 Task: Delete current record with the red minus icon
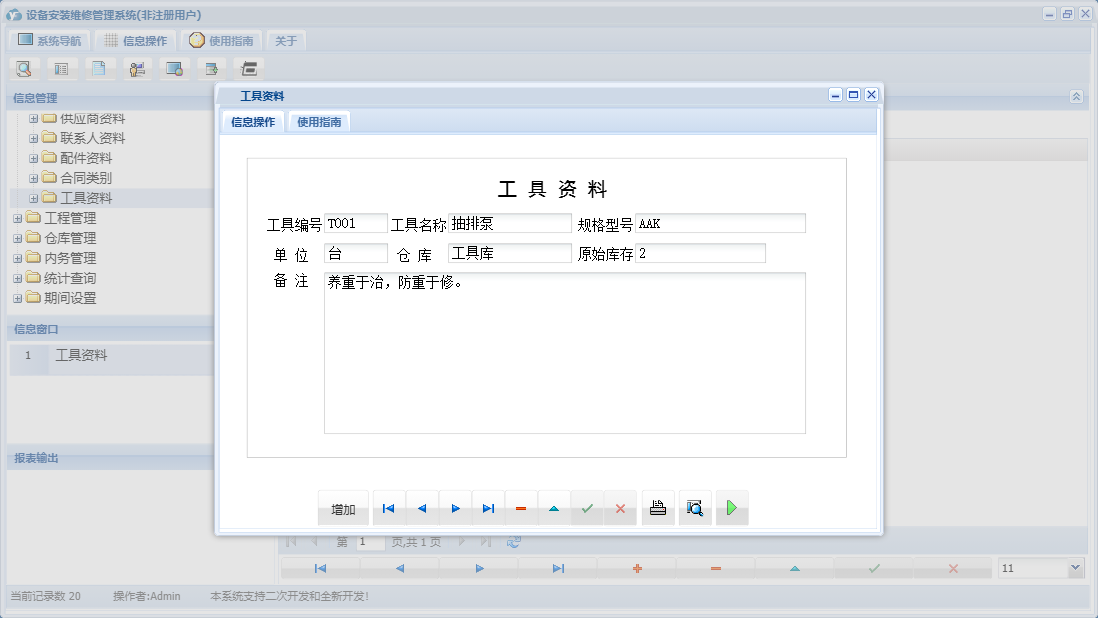(520, 508)
